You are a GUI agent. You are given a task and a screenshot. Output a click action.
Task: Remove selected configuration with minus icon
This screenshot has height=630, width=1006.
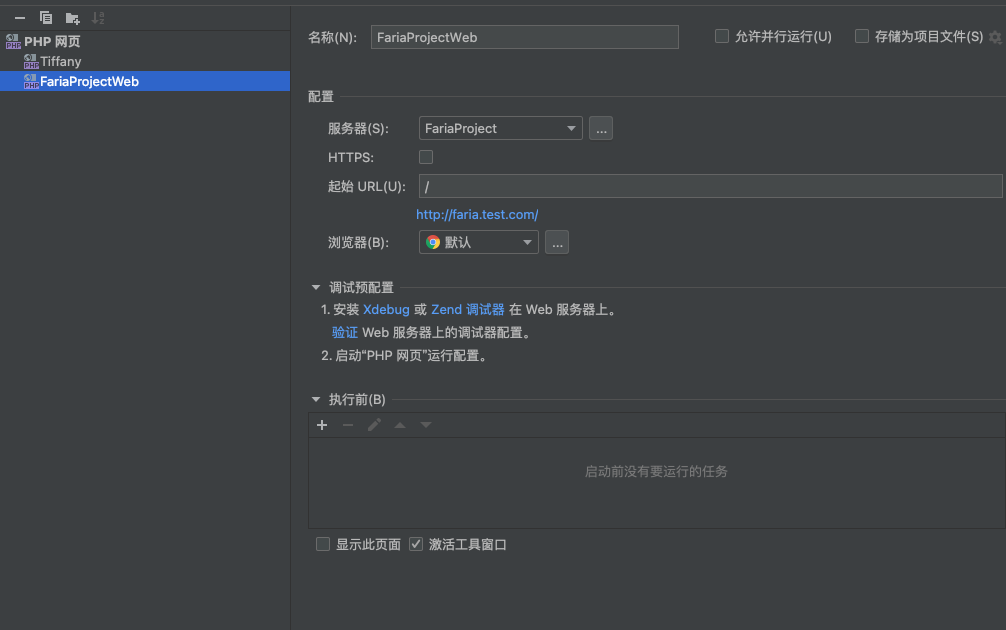click(x=20, y=18)
